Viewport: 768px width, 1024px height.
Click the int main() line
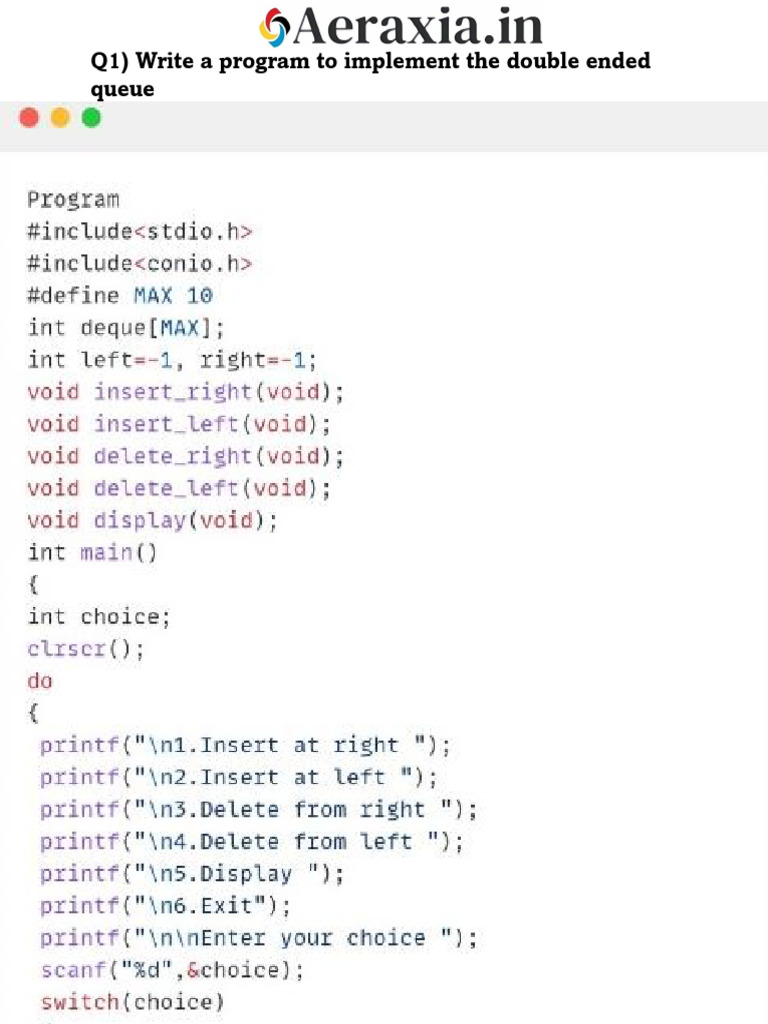pyautogui.click(x=92, y=552)
